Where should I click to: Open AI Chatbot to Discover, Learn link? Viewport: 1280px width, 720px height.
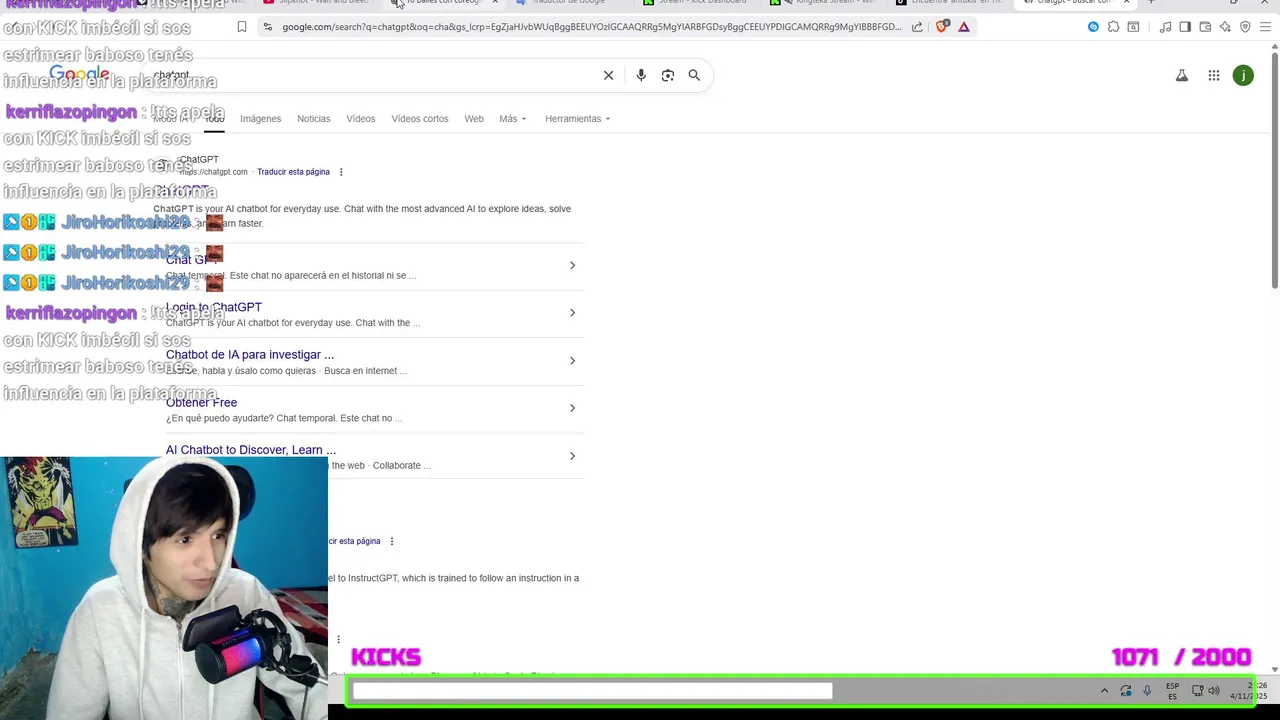251,450
